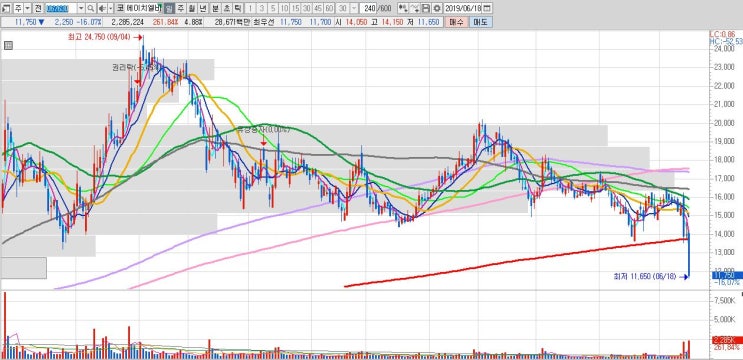
Task: Click the grid icon in chart corner
Action: coord(8,45)
